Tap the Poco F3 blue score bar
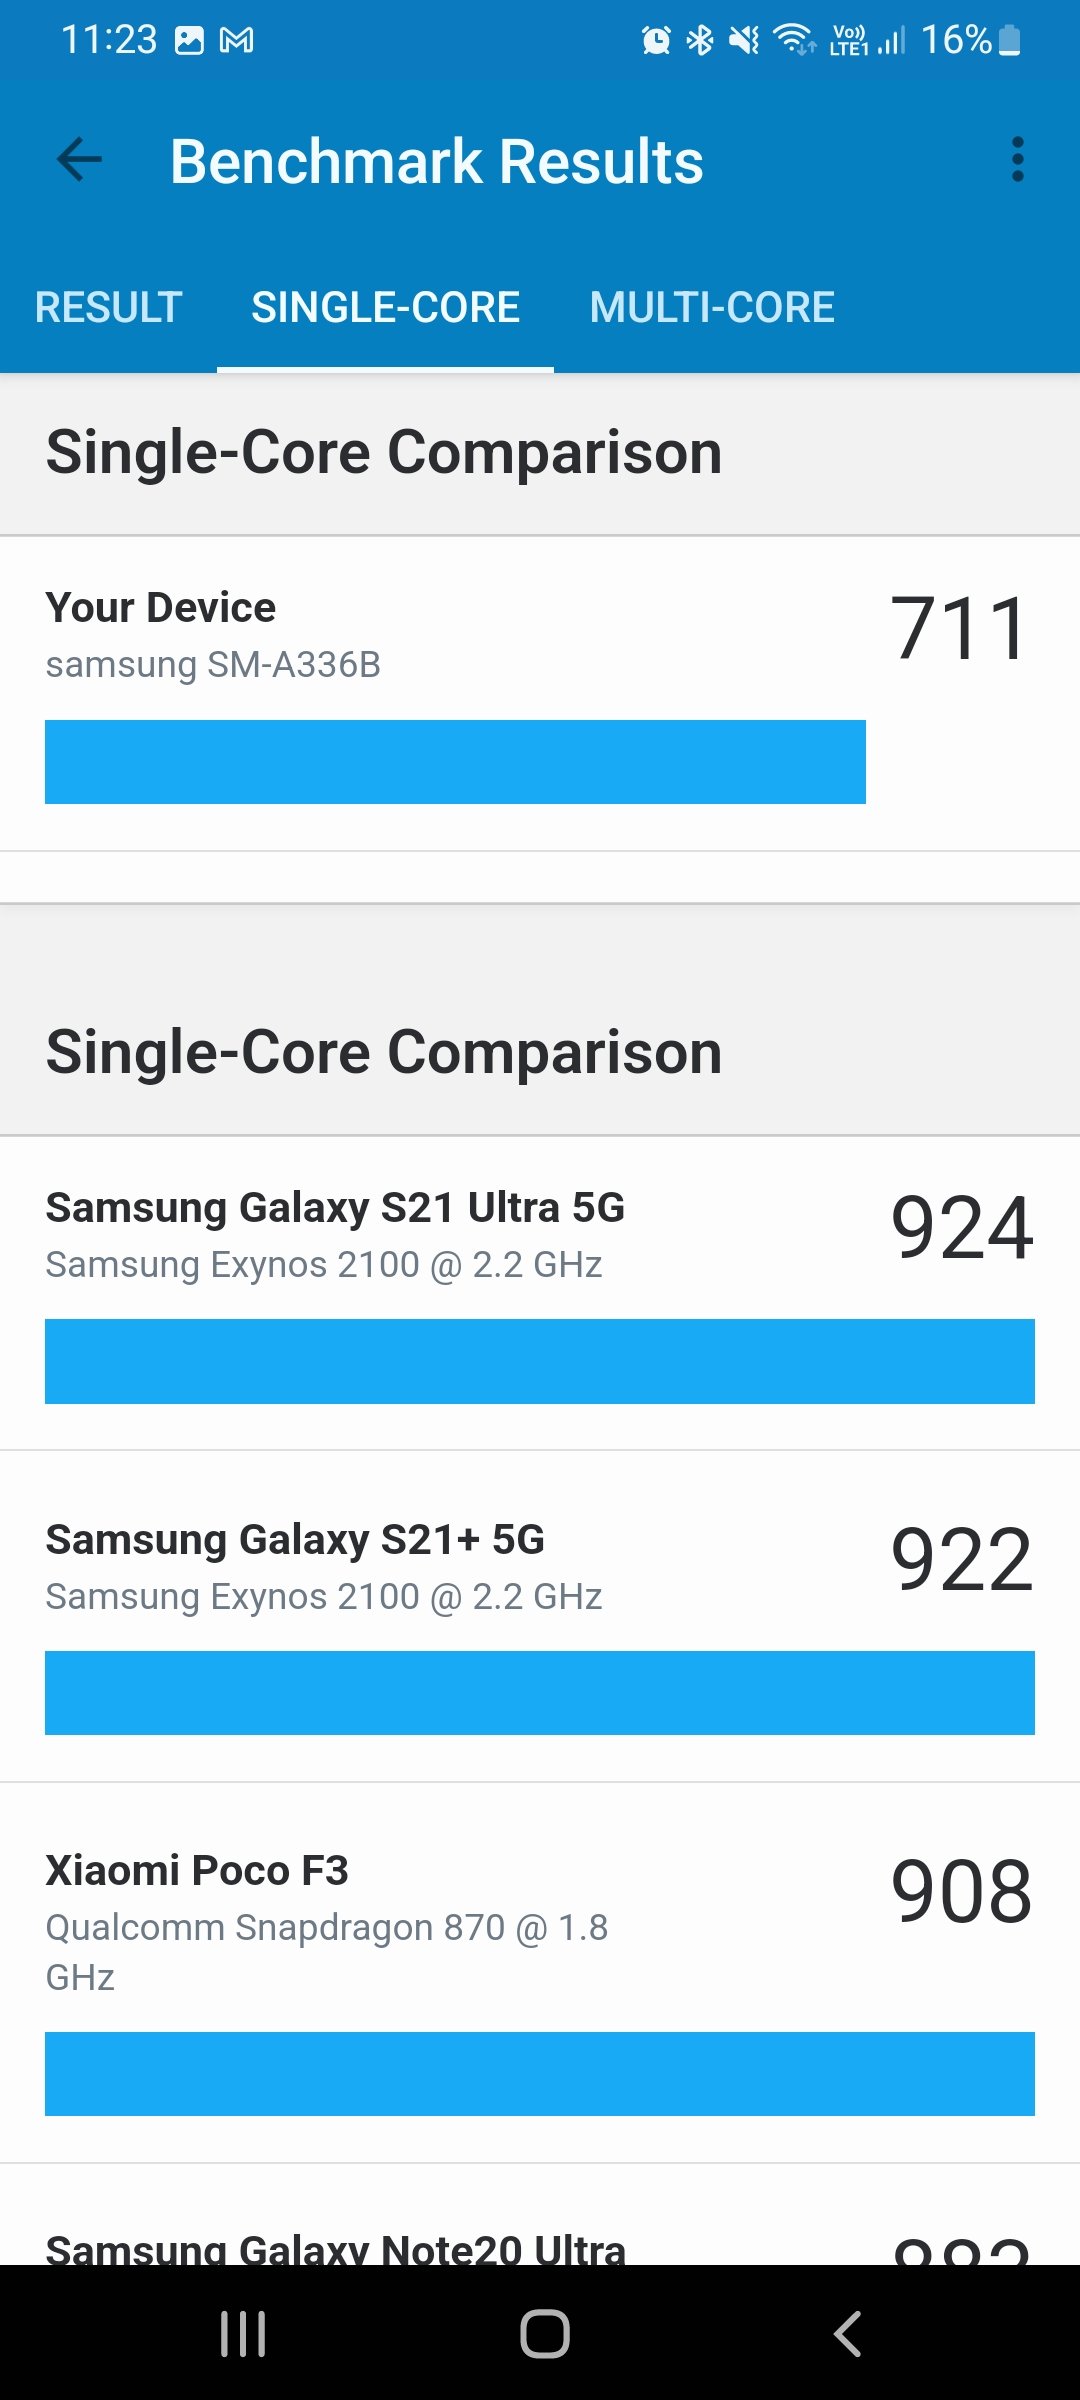Image resolution: width=1080 pixels, height=2400 pixels. 540,2073
